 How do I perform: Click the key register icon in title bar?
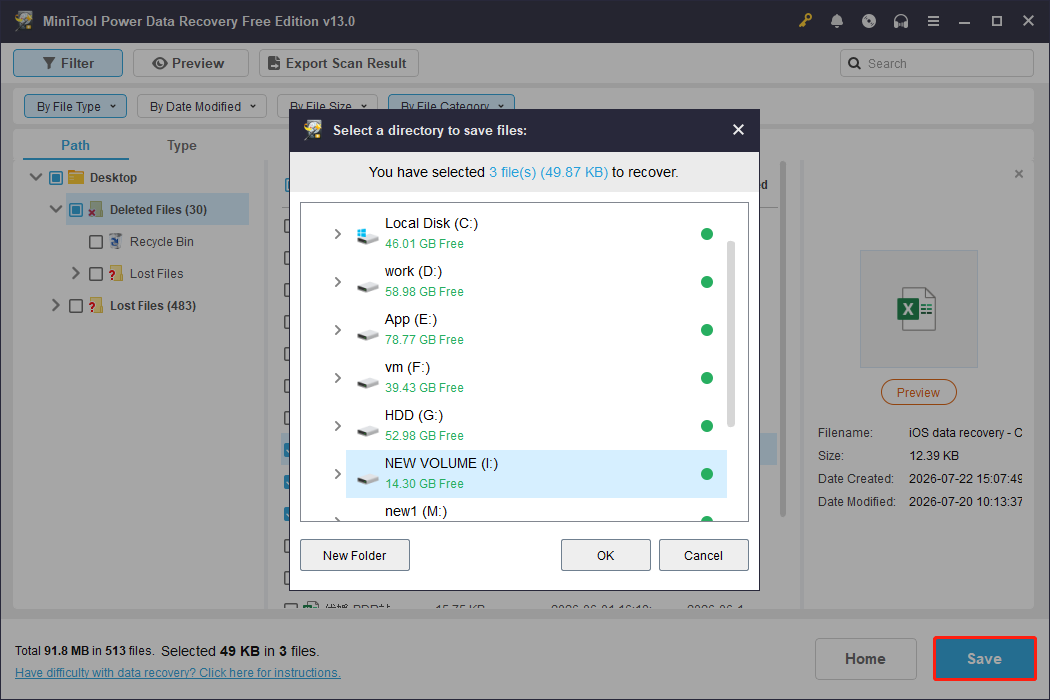(805, 21)
